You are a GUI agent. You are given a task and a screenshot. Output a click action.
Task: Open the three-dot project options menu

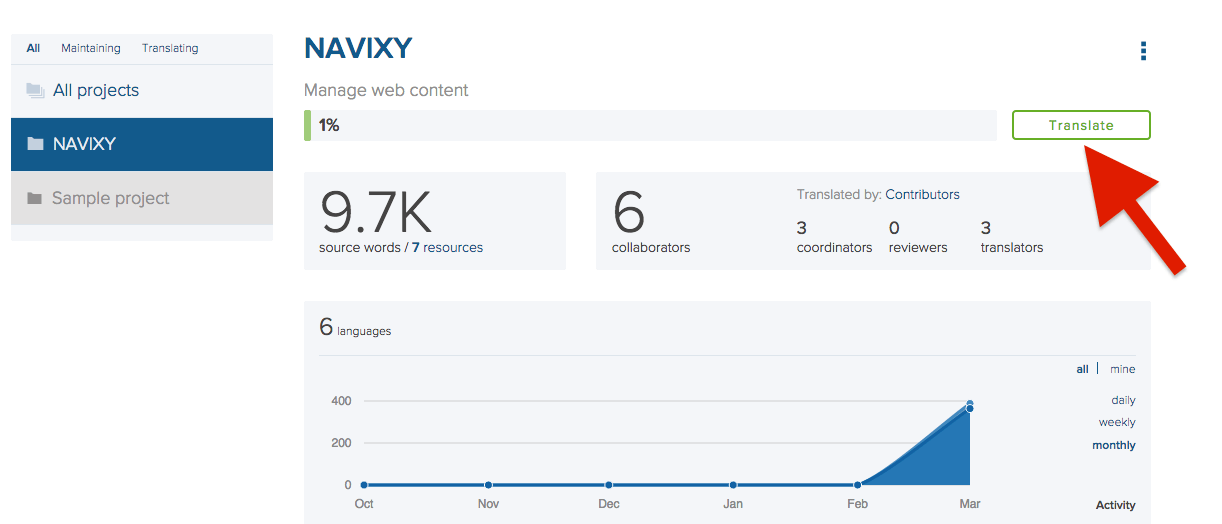[1143, 51]
